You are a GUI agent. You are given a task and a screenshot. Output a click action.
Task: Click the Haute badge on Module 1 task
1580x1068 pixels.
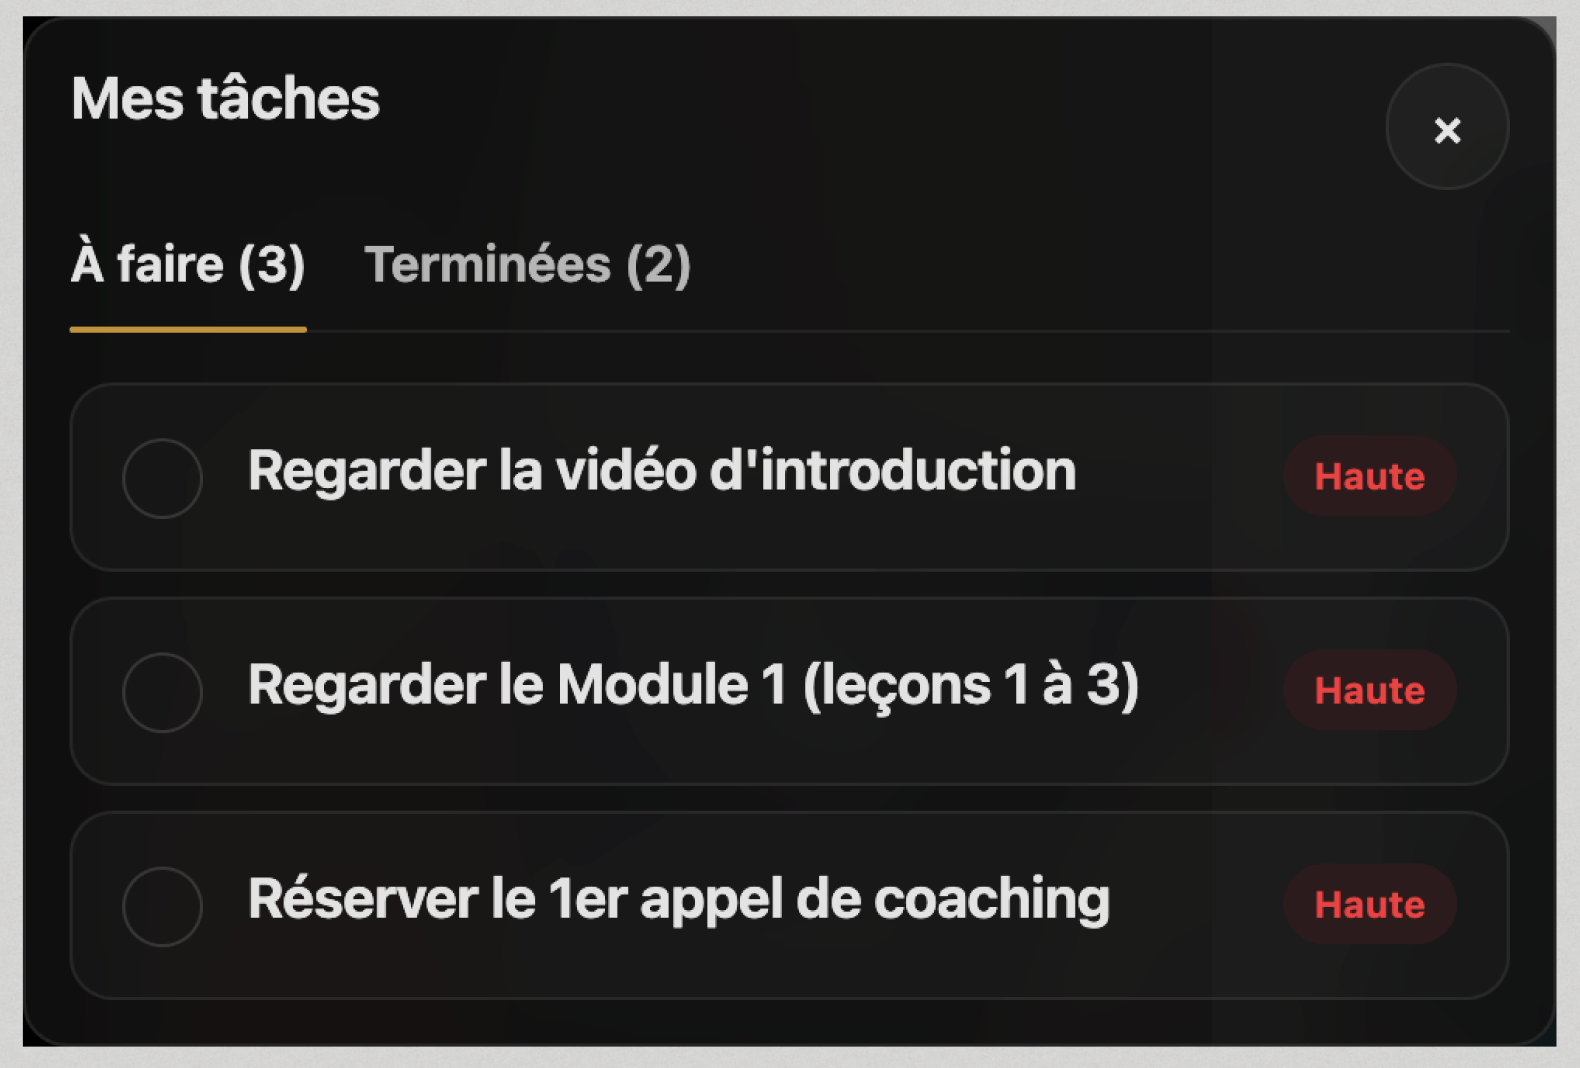pos(1369,691)
